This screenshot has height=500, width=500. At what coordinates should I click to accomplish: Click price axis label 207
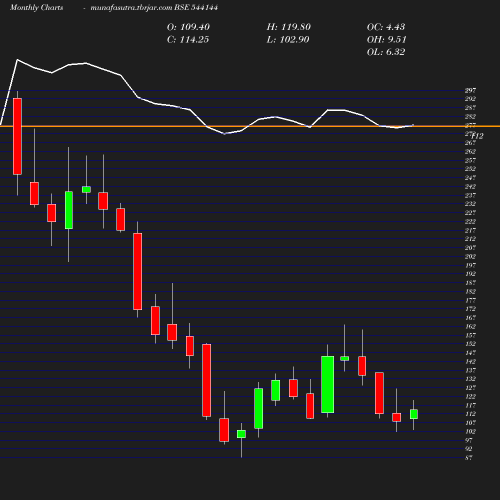470,248
